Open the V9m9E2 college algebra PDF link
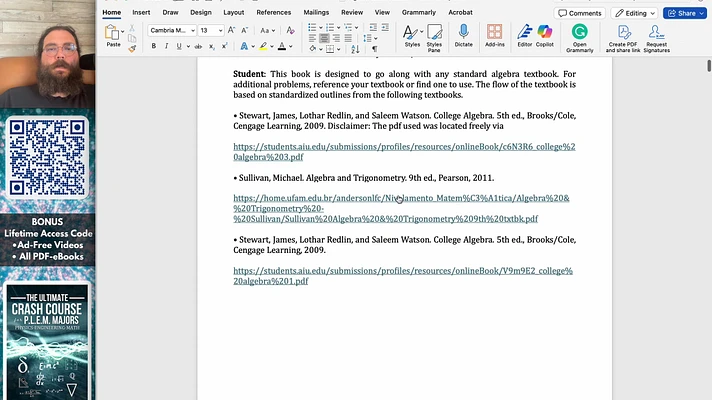The height and width of the screenshot is (400, 712). (x=403, y=276)
